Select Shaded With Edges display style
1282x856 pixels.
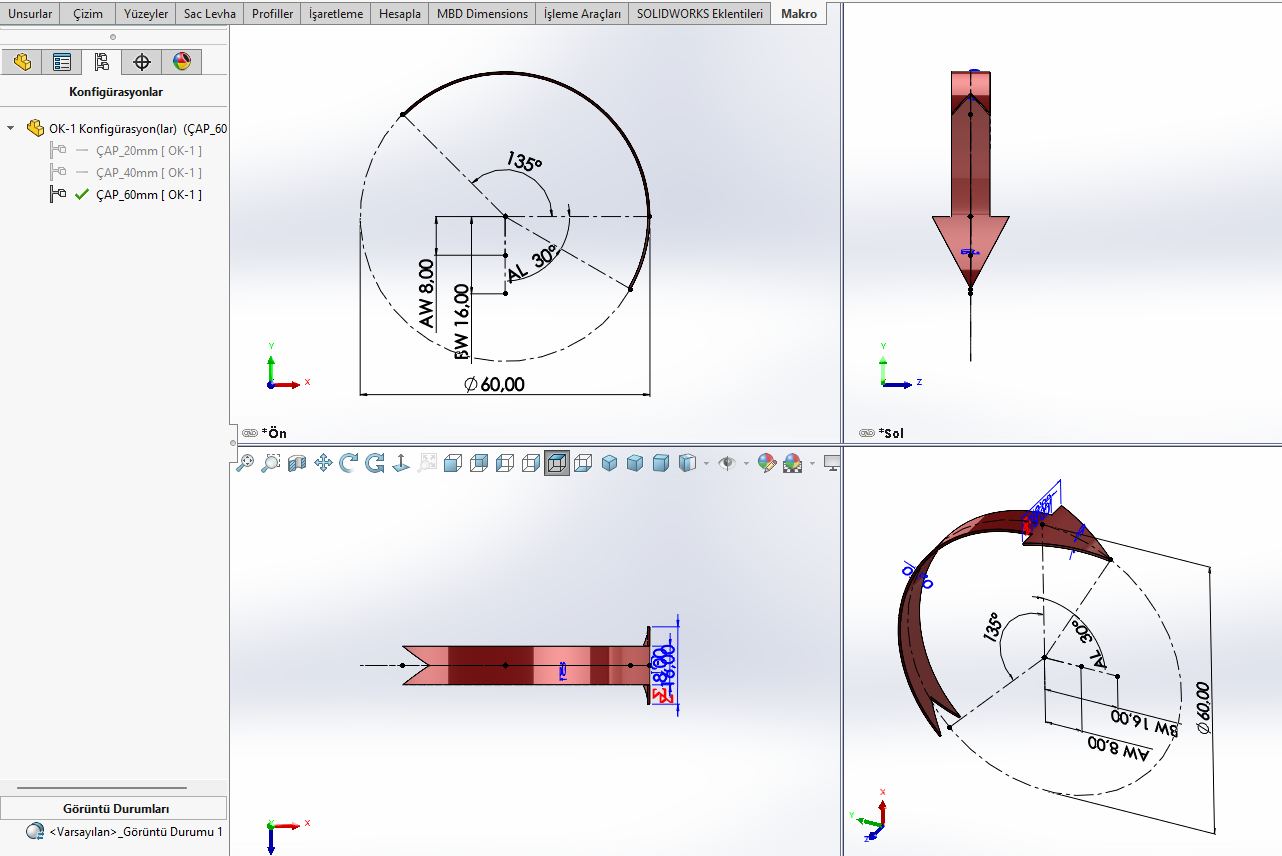pyautogui.click(x=453, y=463)
